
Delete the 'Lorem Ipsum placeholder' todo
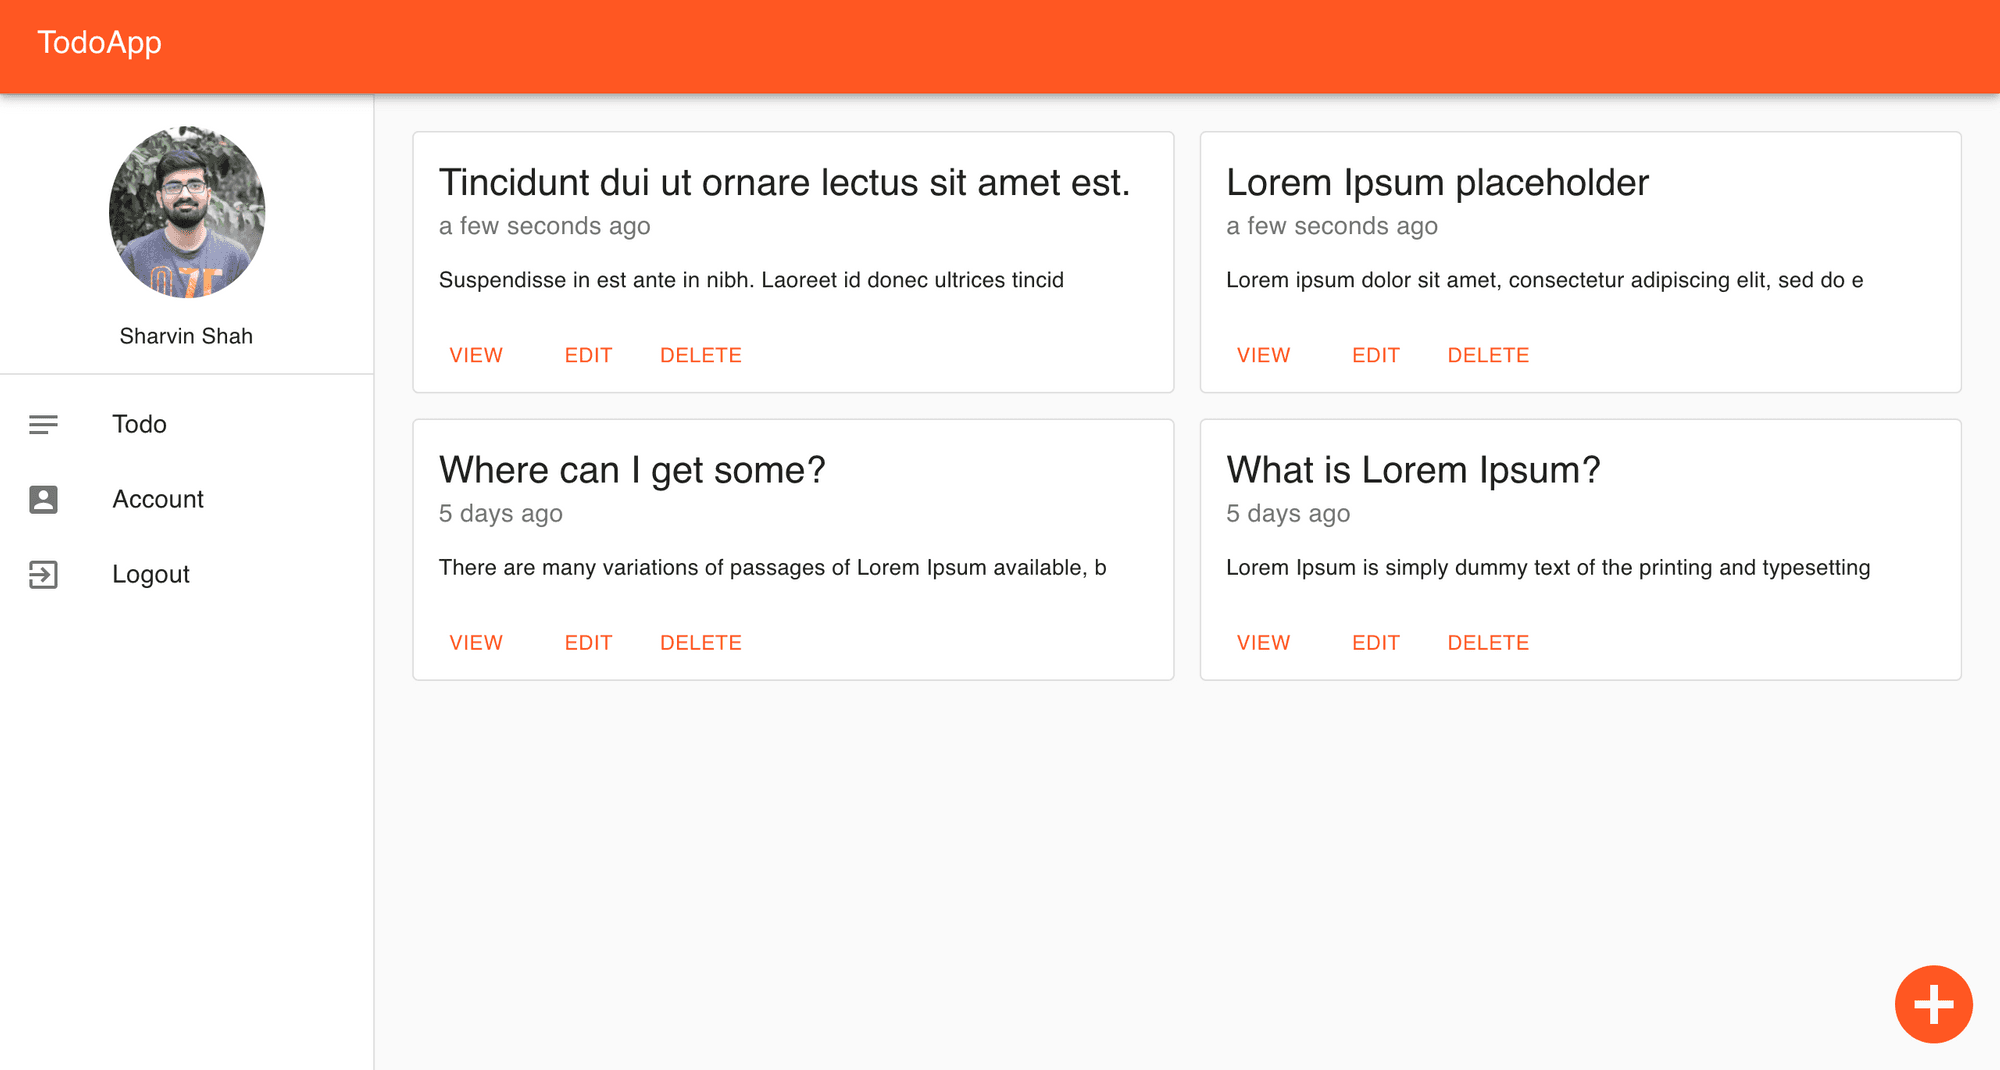(1488, 355)
